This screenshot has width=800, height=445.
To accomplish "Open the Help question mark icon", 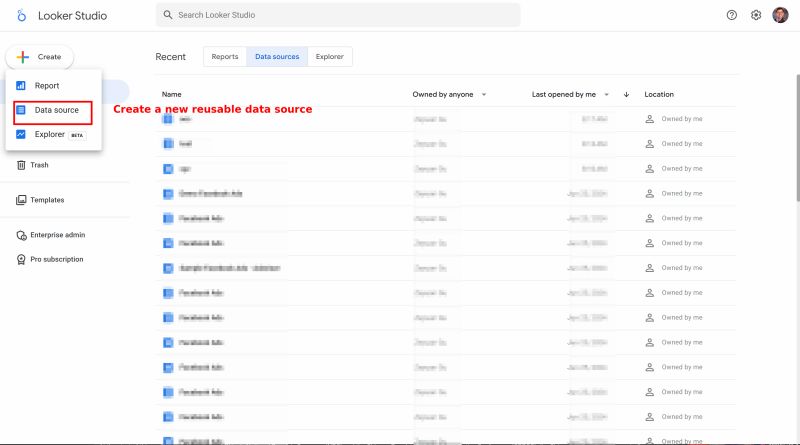I will pos(732,15).
